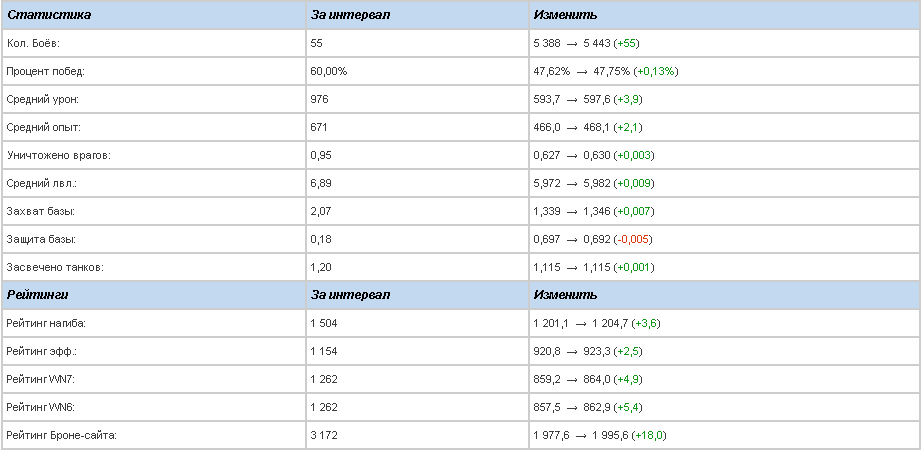Screen dimensions: 921x450
Task: Click the Засвечено танков value 1,20
Action: 321,267
